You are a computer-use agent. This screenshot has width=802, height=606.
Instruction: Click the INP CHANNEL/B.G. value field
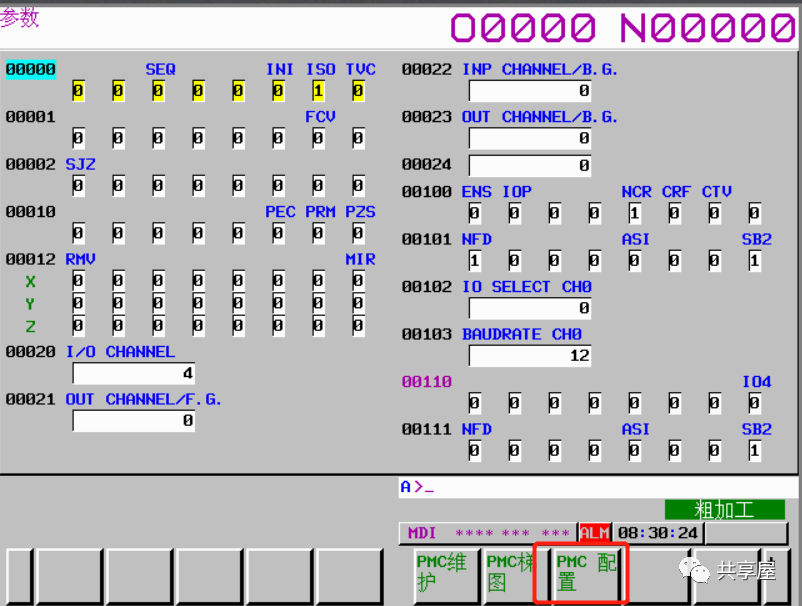click(530, 91)
